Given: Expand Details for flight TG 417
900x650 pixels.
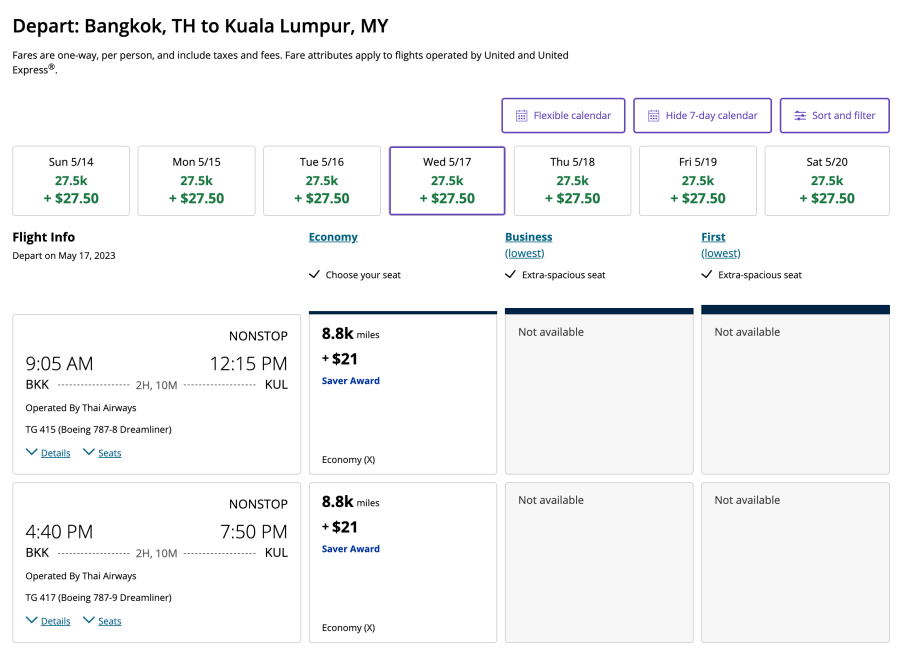Looking at the screenshot, I should (48, 621).
